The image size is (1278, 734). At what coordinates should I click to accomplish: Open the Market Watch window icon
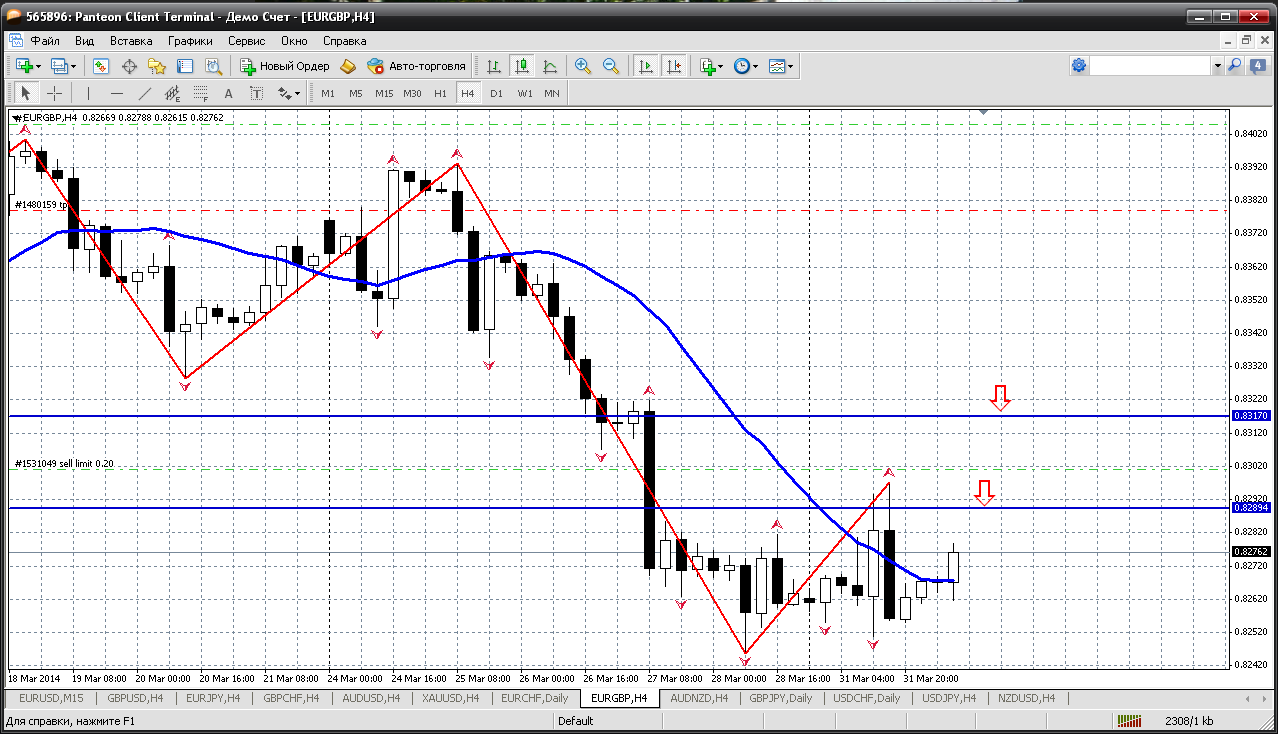pyautogui.click(x=101, y=66)
